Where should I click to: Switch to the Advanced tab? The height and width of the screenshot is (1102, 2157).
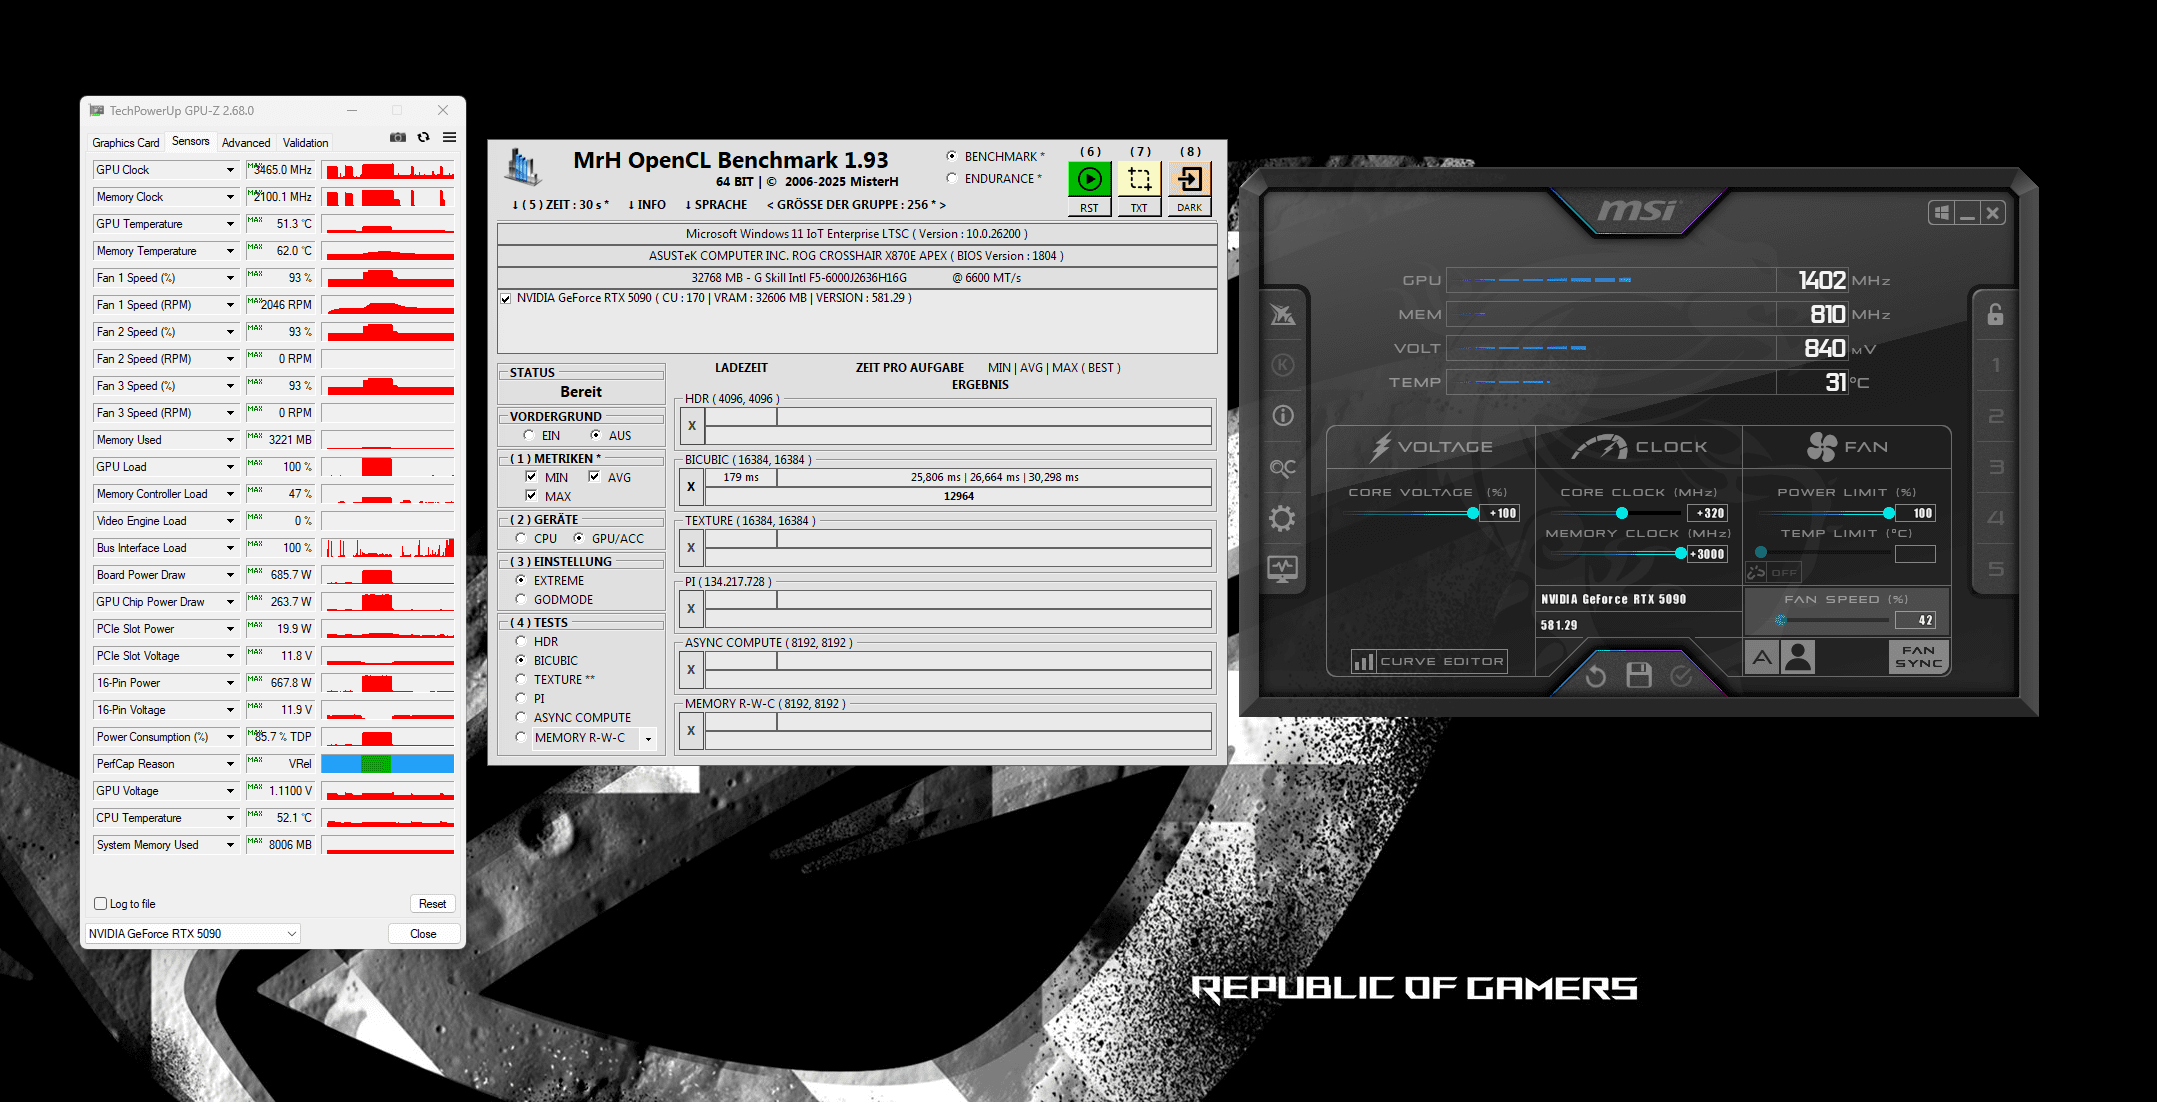246,143
